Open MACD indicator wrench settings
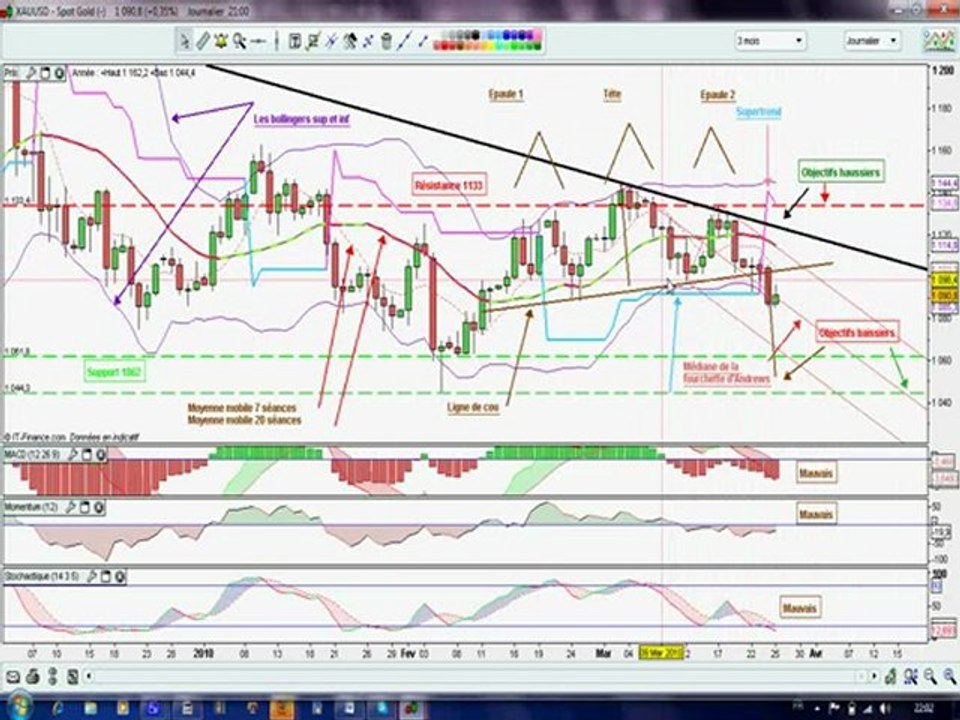The image size is (960, 720). click(x=72, y=454)
